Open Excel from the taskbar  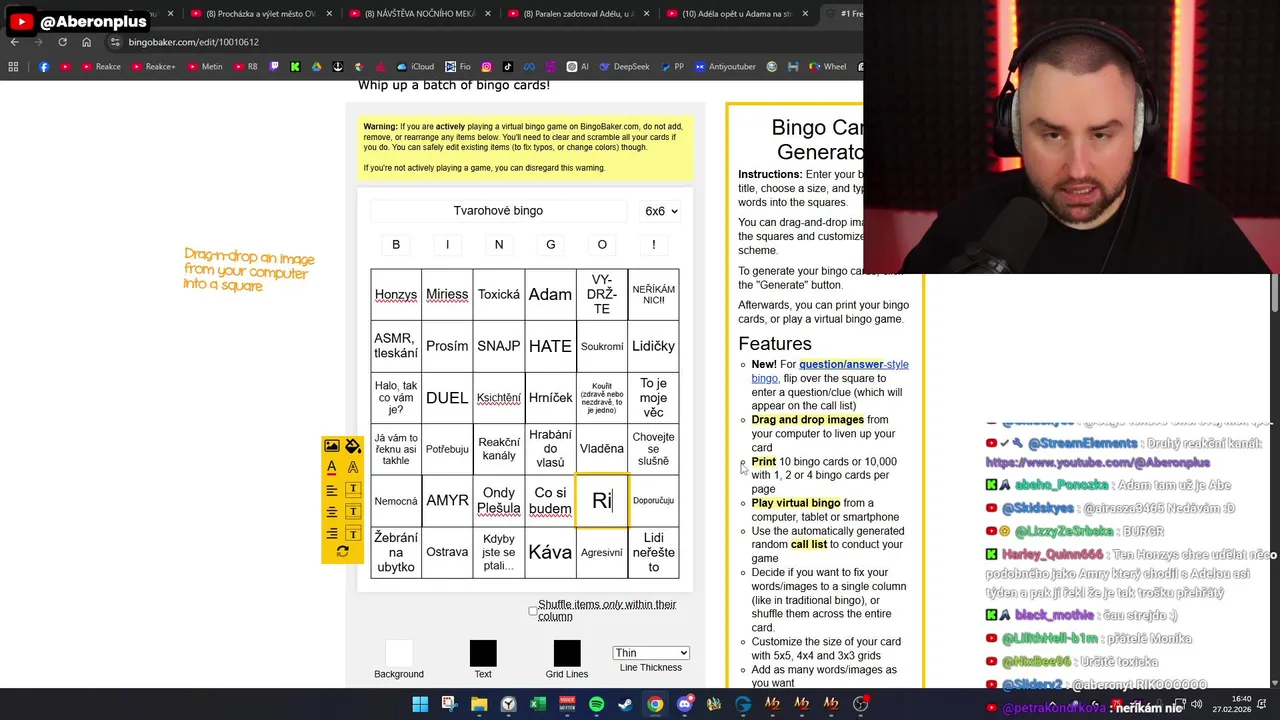click(537, 704)
